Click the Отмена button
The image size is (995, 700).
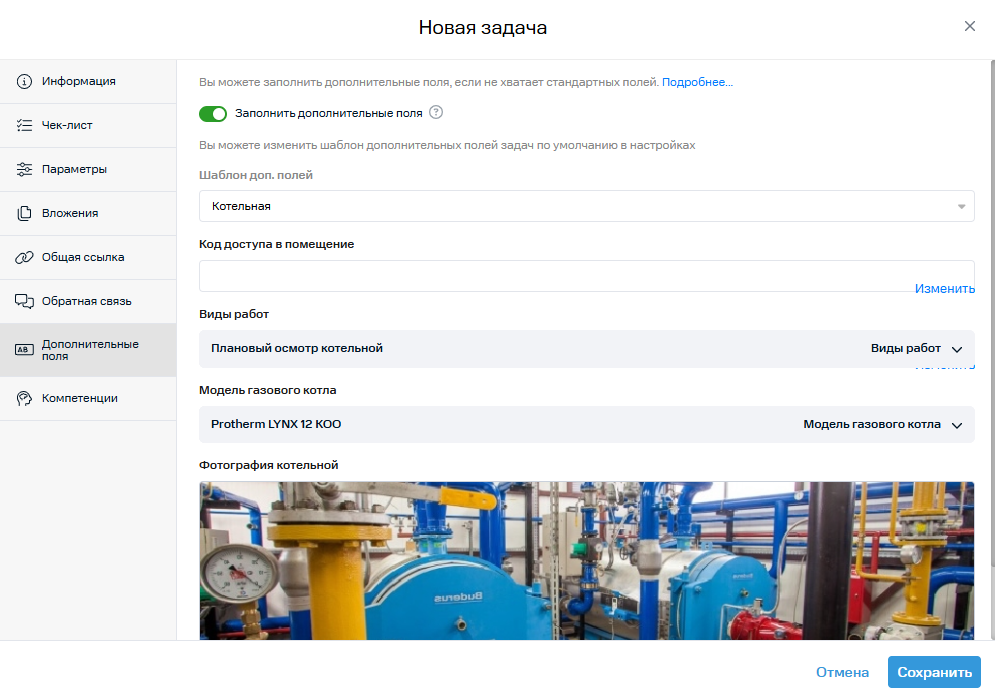click(842, 672)
